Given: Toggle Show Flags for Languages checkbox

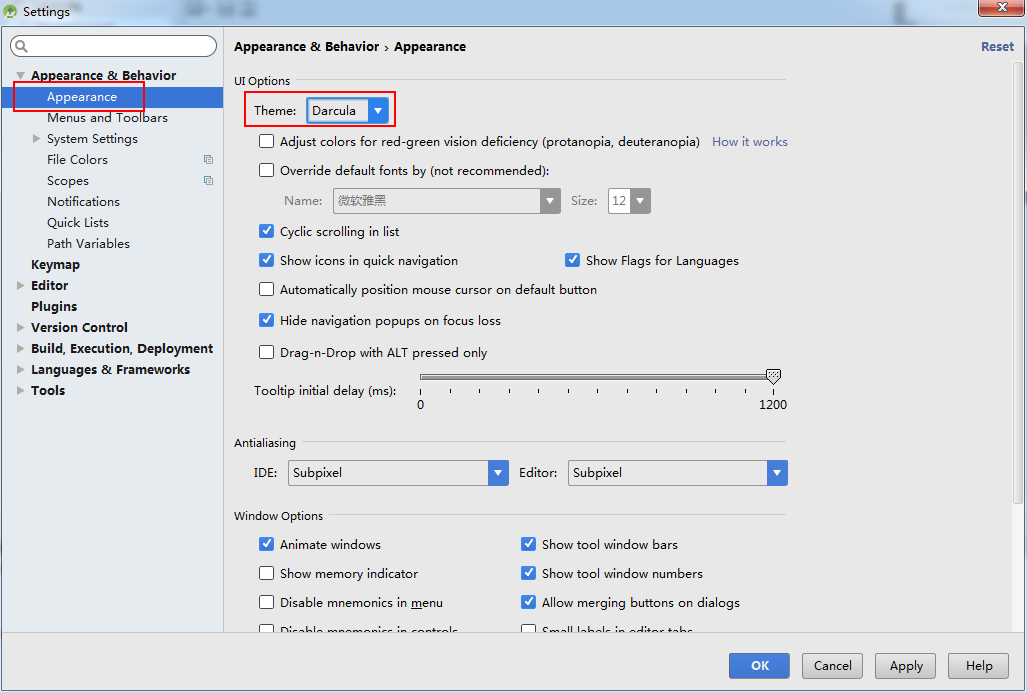Looking at the screenshot, I should pyautogui.click(x=572, y=260).
